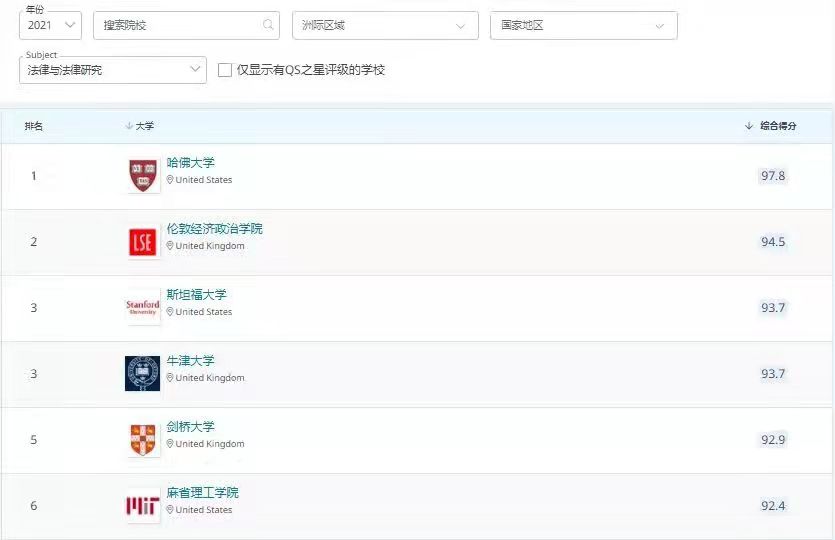
Task: Click rank number 6 in MIT row
Action: pos(34,506)
